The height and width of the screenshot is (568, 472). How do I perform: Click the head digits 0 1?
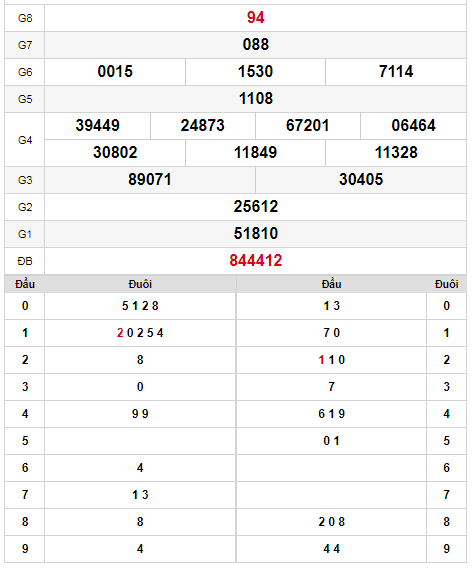click(x=331, y=441)
